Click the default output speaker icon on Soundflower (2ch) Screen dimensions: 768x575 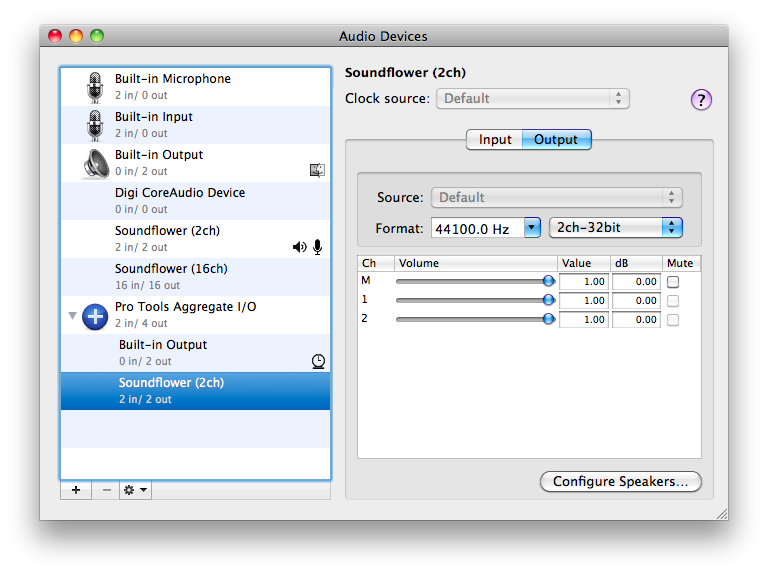(x=299, y=247)
